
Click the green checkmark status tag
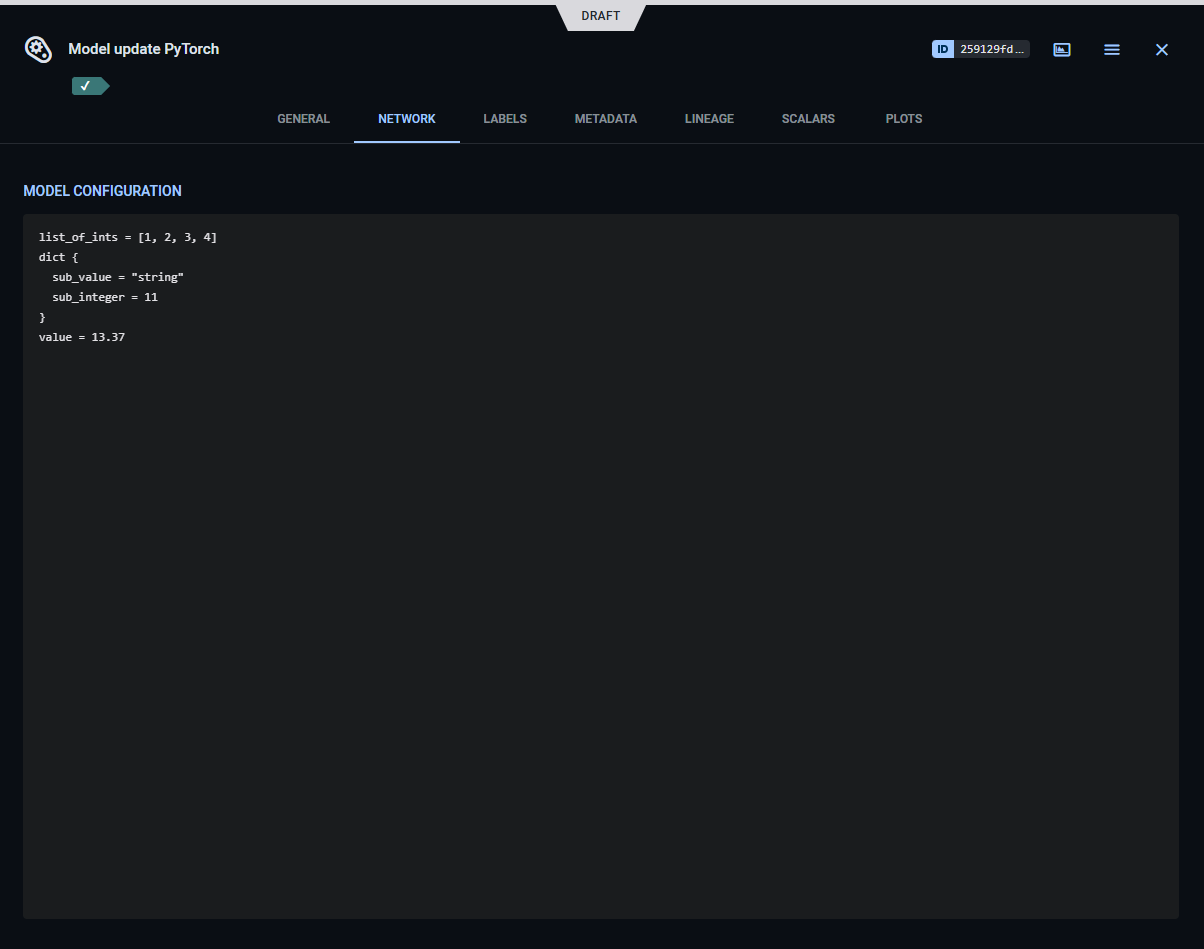click(89, 86)
